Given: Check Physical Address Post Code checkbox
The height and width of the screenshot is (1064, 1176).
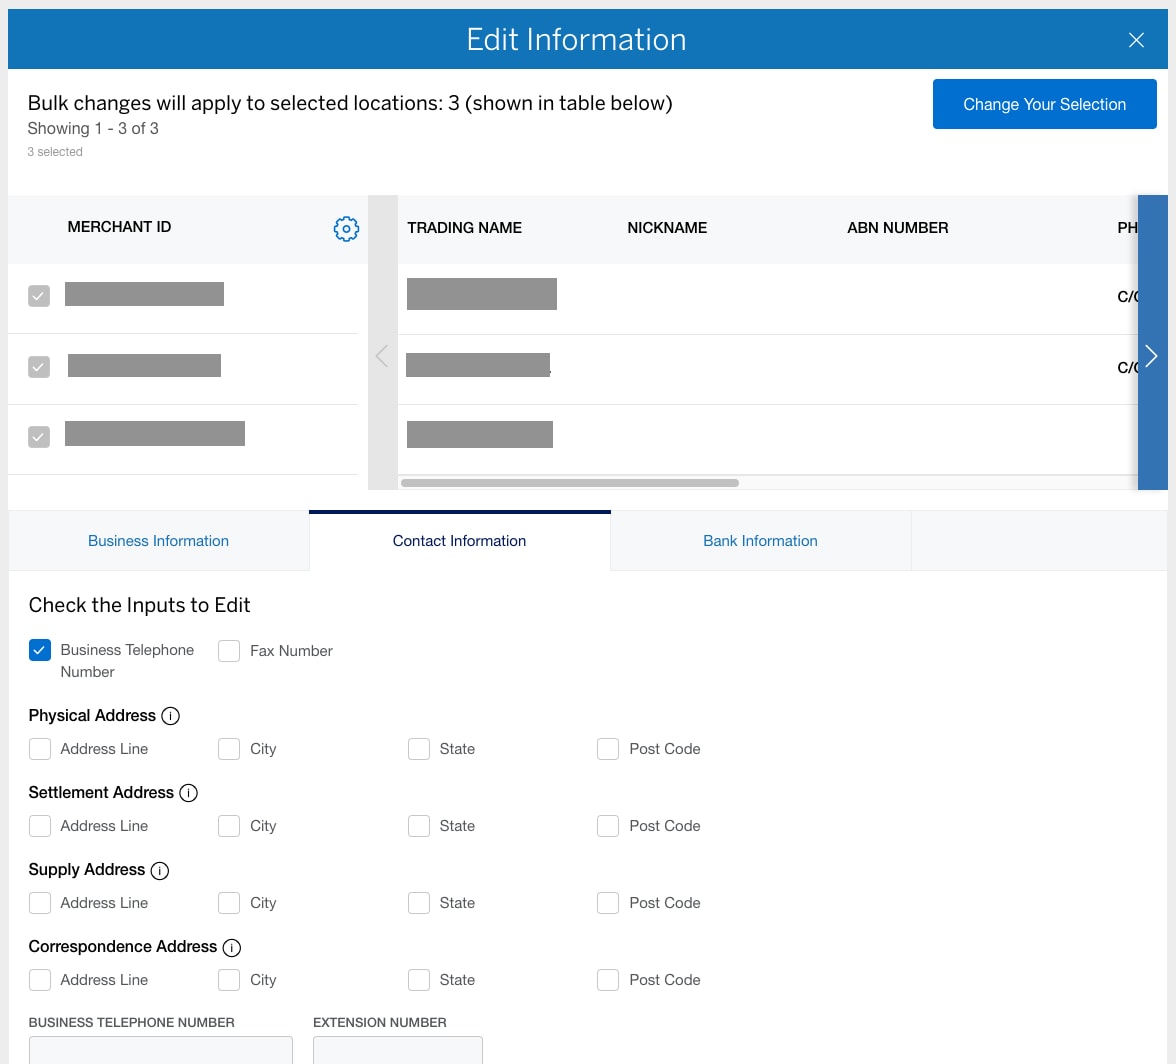Looking at the screenshot, I should (608, 748).
